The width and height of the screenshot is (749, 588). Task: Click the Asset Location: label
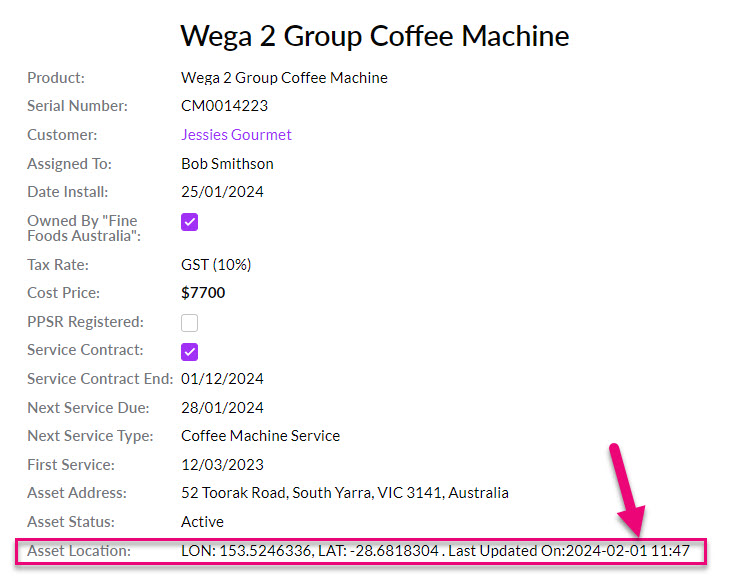pos(79,551)
